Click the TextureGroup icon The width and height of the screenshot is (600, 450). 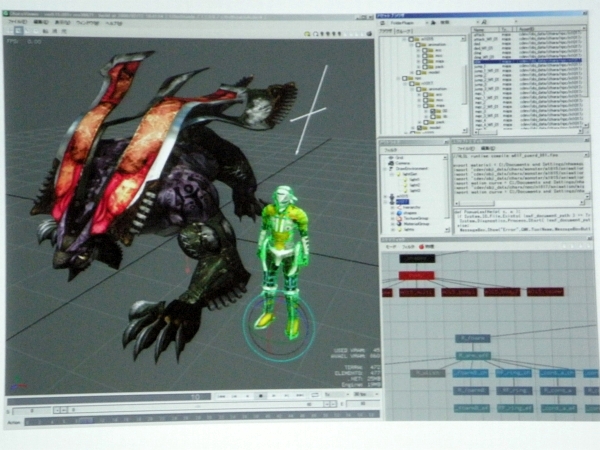[399, 218]
